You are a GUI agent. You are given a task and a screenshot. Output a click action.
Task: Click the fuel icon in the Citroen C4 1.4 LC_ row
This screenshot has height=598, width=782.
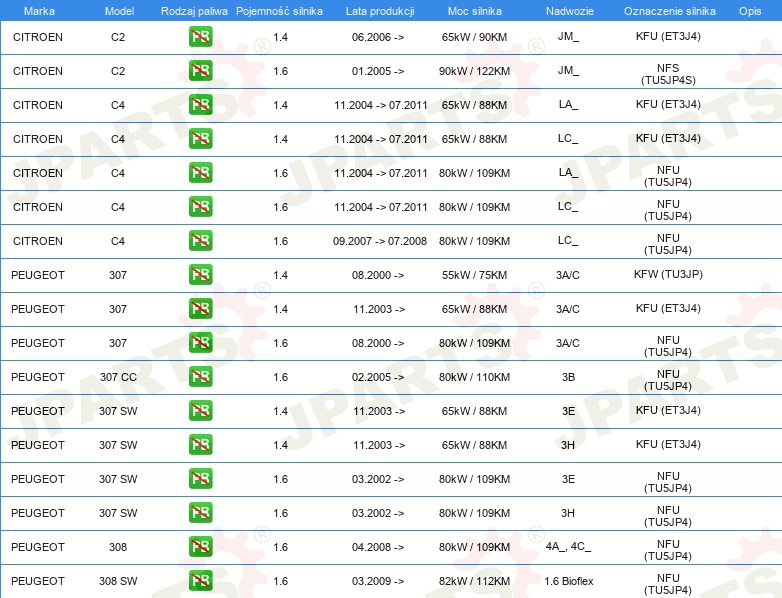tap(200, 139)
